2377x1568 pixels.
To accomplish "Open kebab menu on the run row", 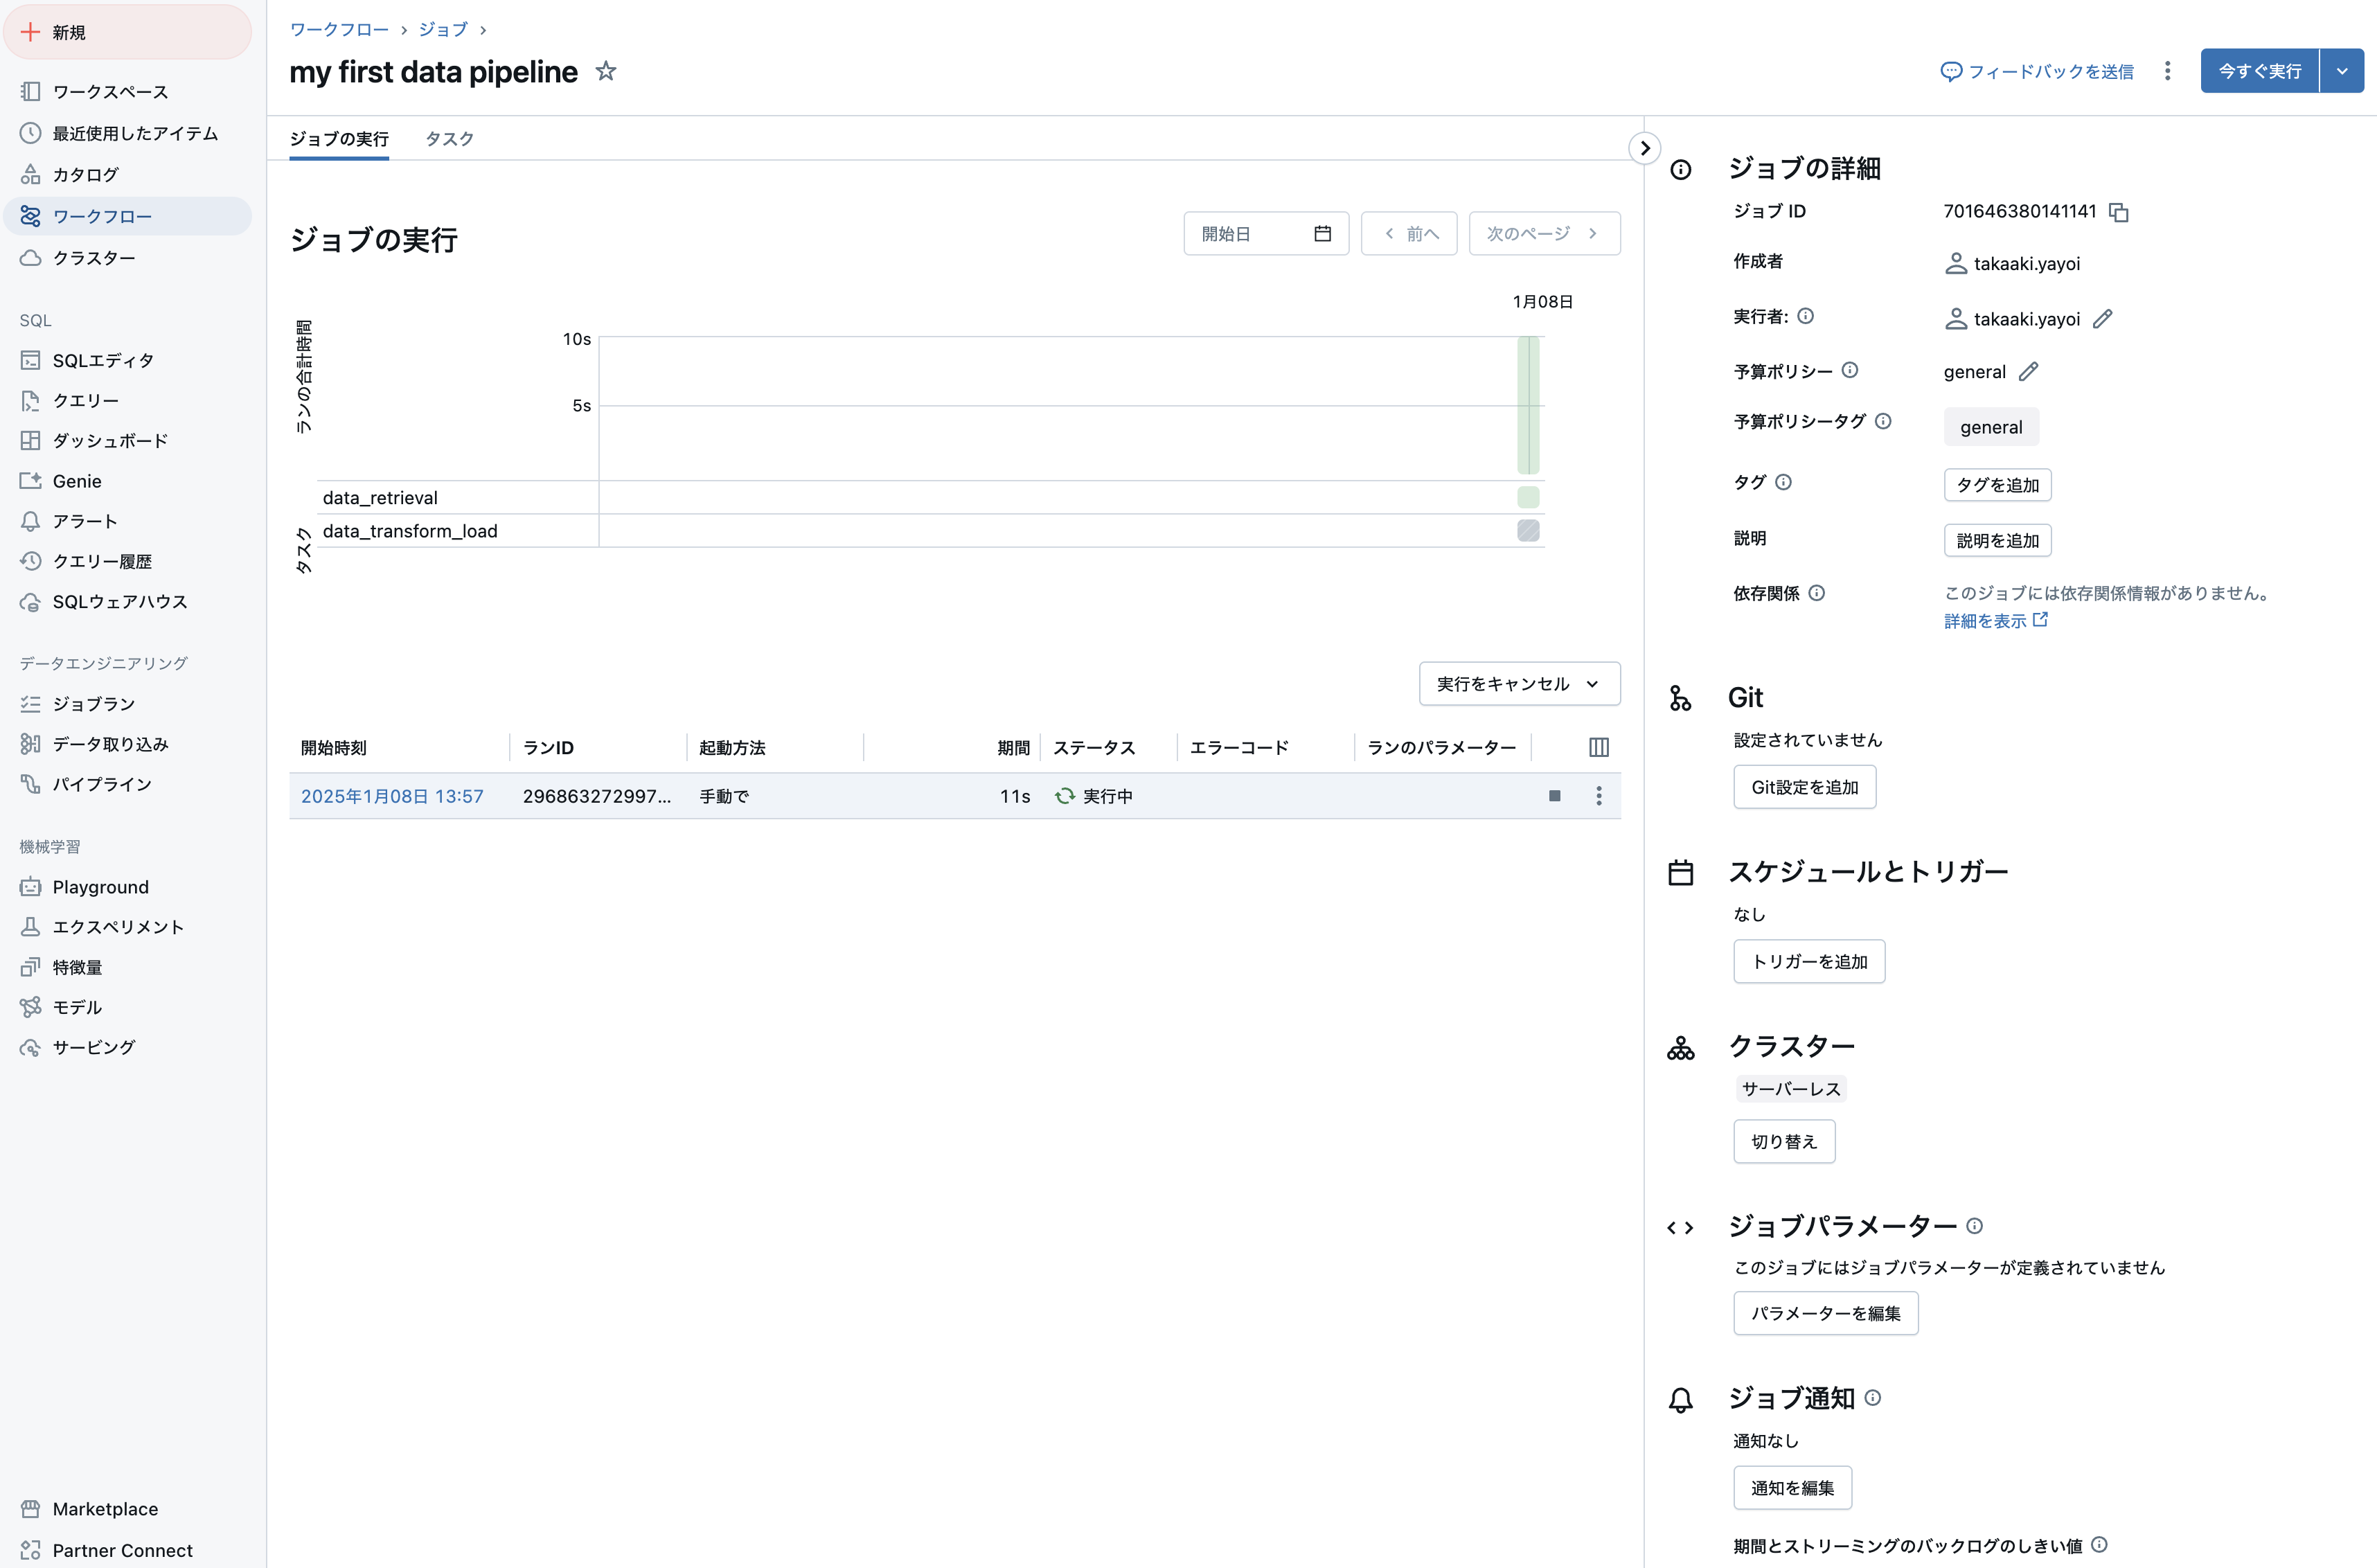I will click(x=1598, y=796).
